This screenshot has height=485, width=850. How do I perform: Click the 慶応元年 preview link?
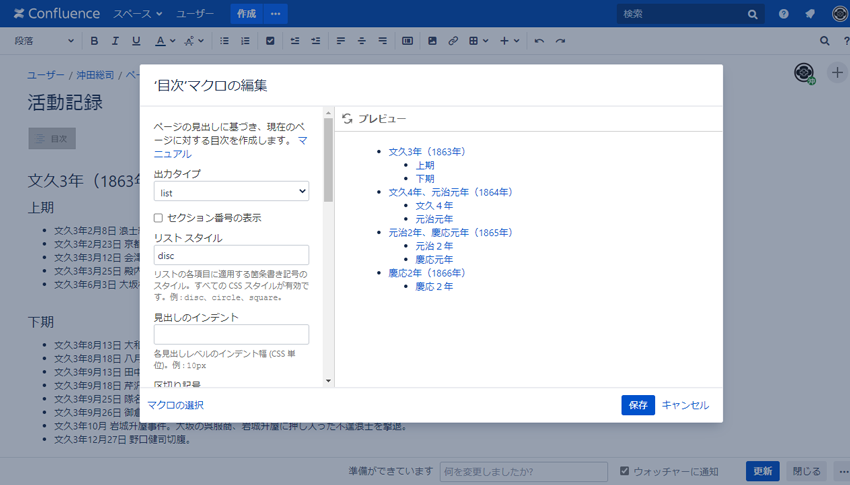(434, 260)
